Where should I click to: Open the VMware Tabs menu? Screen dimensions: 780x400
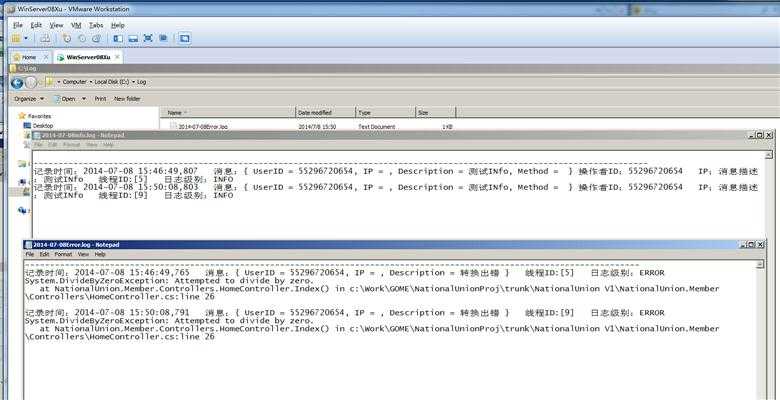(x=96, y=25)
